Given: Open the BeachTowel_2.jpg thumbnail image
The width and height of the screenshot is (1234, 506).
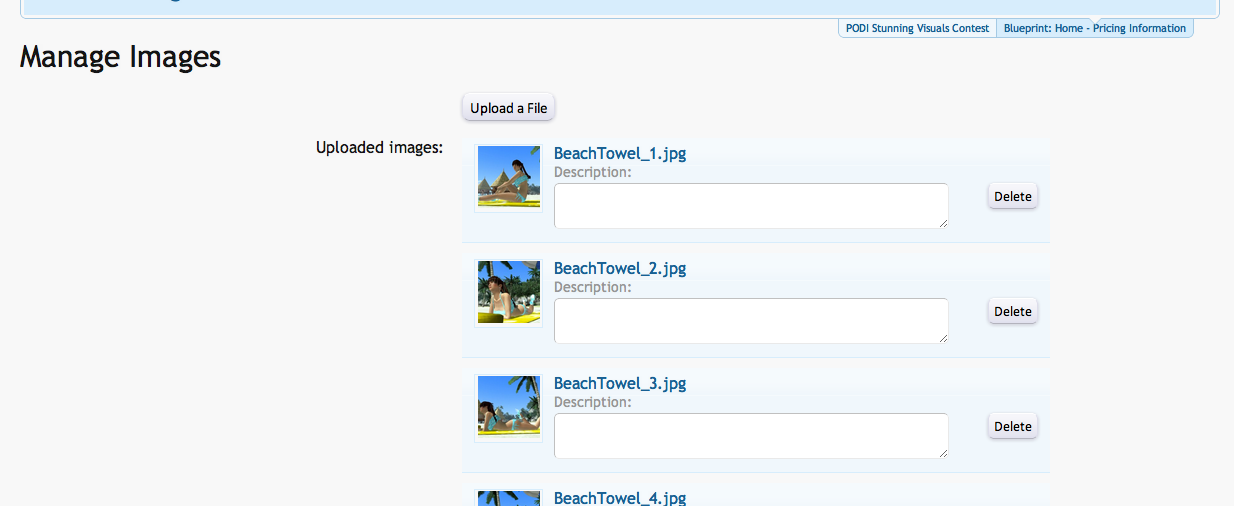Looking at the screenshot, I should pos(508,292).
